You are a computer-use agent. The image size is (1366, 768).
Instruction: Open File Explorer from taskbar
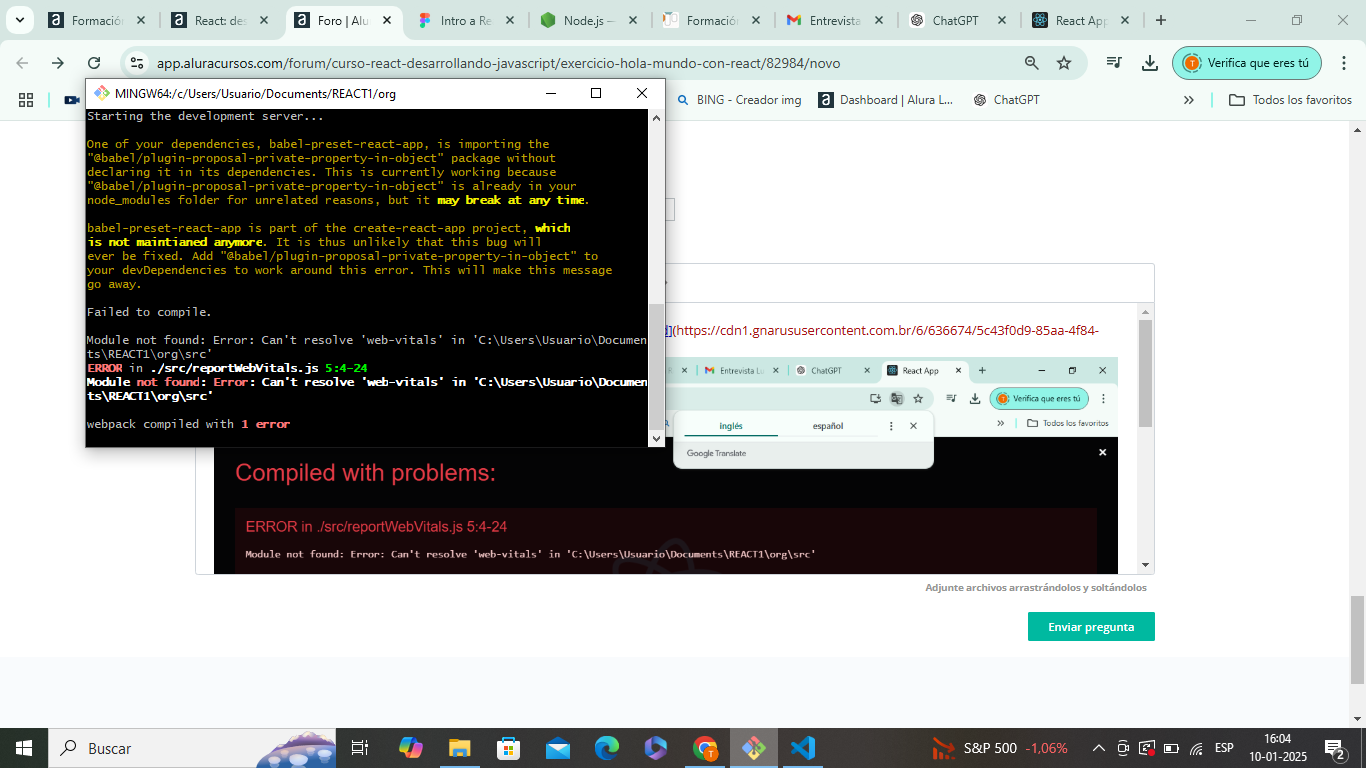tap(459, 748)
